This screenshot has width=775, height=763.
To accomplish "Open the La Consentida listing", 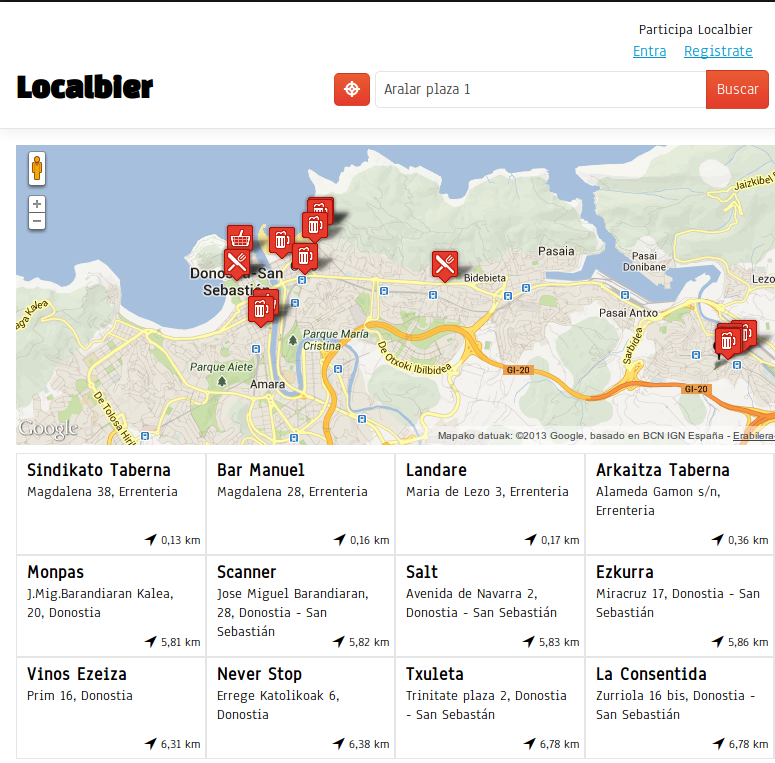I will (x=679, y=706).
